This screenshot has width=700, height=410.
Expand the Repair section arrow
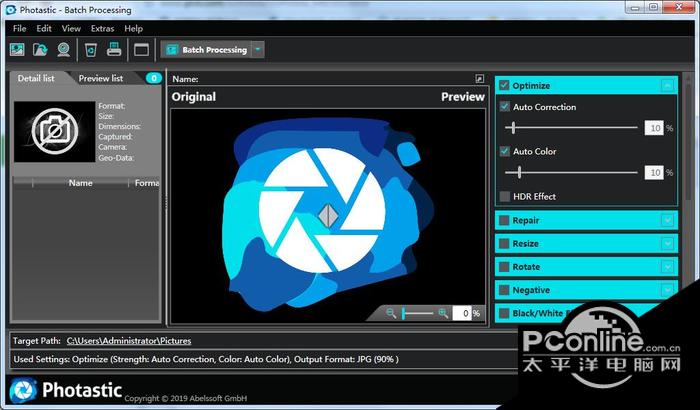(667, 220)
